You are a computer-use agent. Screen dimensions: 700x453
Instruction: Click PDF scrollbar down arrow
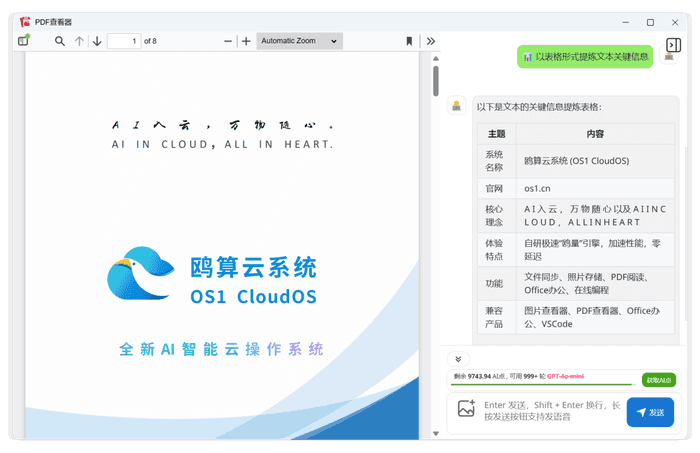tap(436, 433)
